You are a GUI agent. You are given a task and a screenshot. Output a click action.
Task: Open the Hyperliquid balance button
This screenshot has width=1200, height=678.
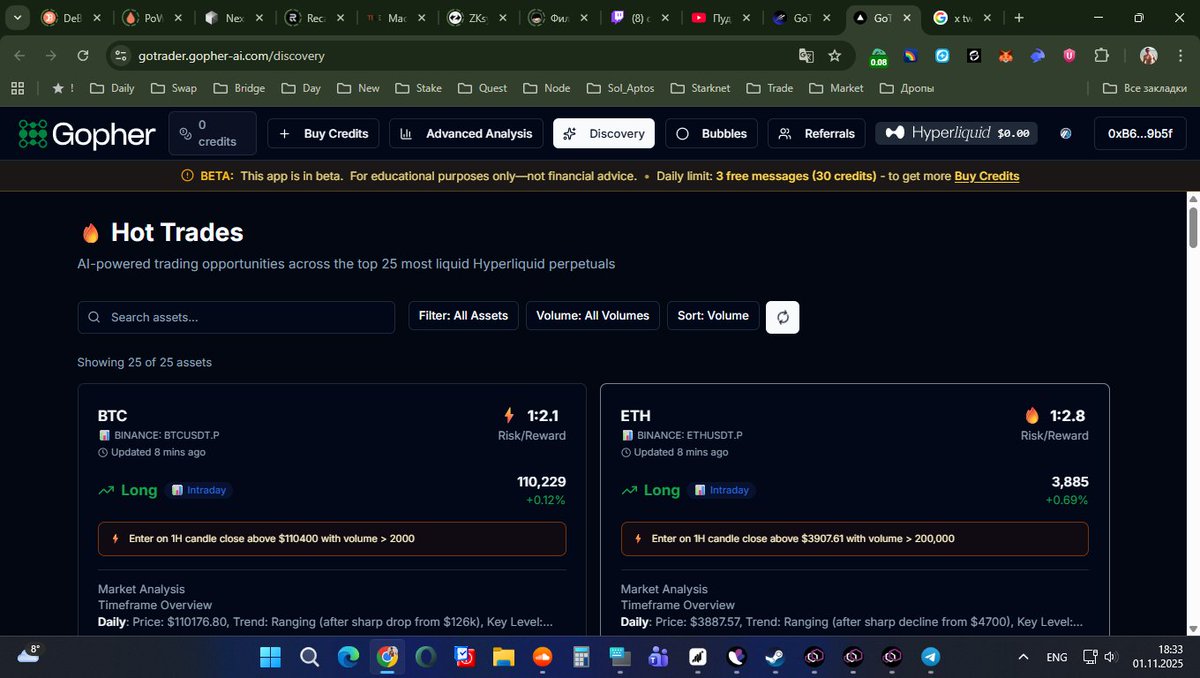point(957,134)
